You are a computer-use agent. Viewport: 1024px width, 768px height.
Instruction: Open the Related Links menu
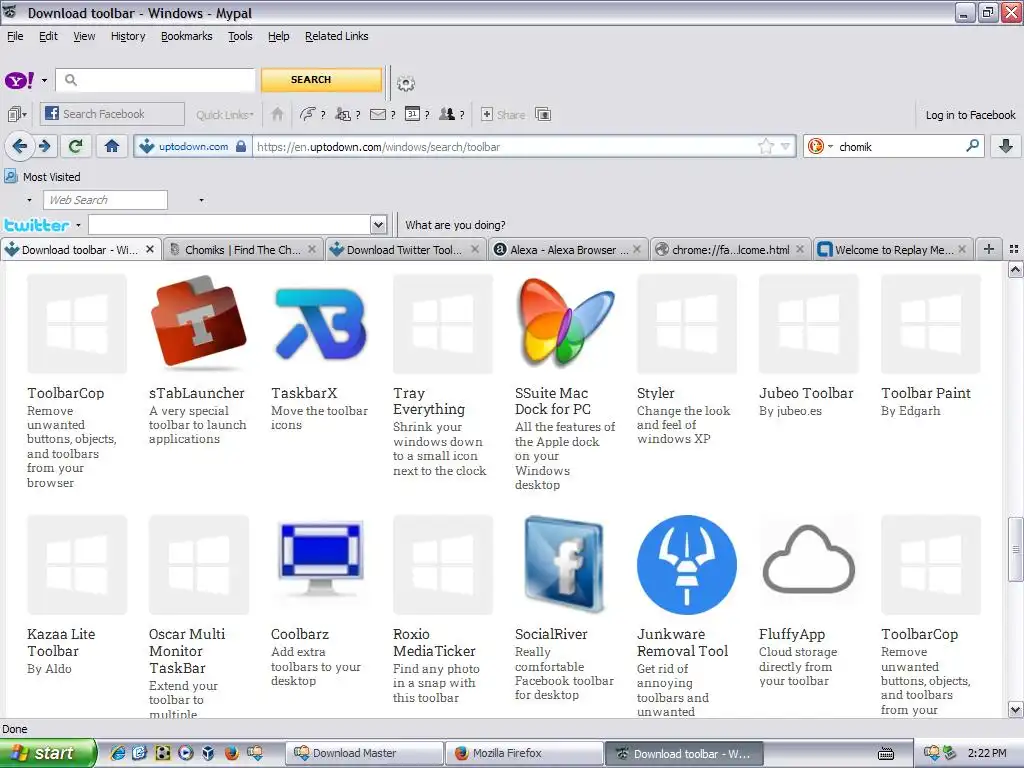(x=336, y=37)
